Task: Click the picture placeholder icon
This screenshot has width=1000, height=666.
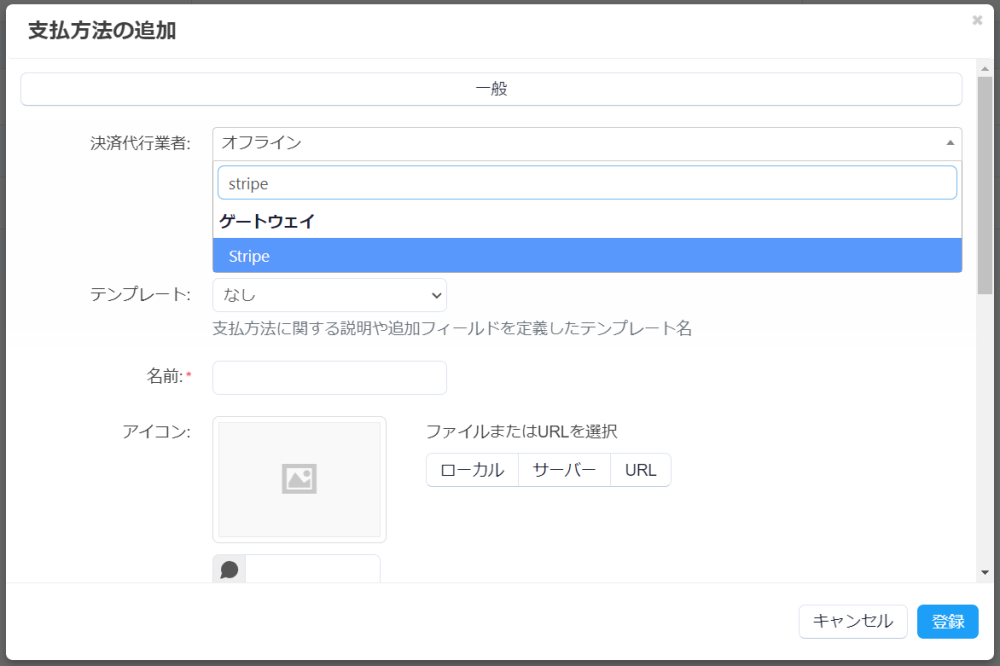Action: (x=299, y=480)
